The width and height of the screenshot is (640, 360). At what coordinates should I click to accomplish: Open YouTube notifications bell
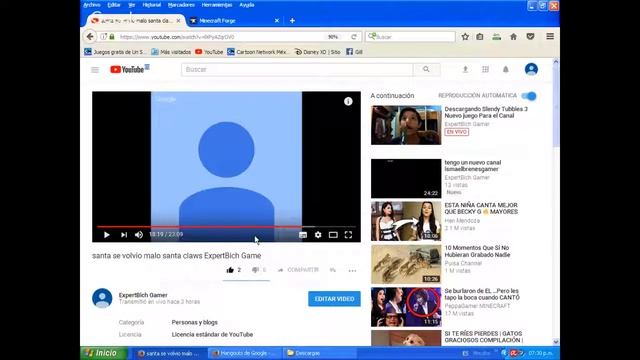click(506, 69)
